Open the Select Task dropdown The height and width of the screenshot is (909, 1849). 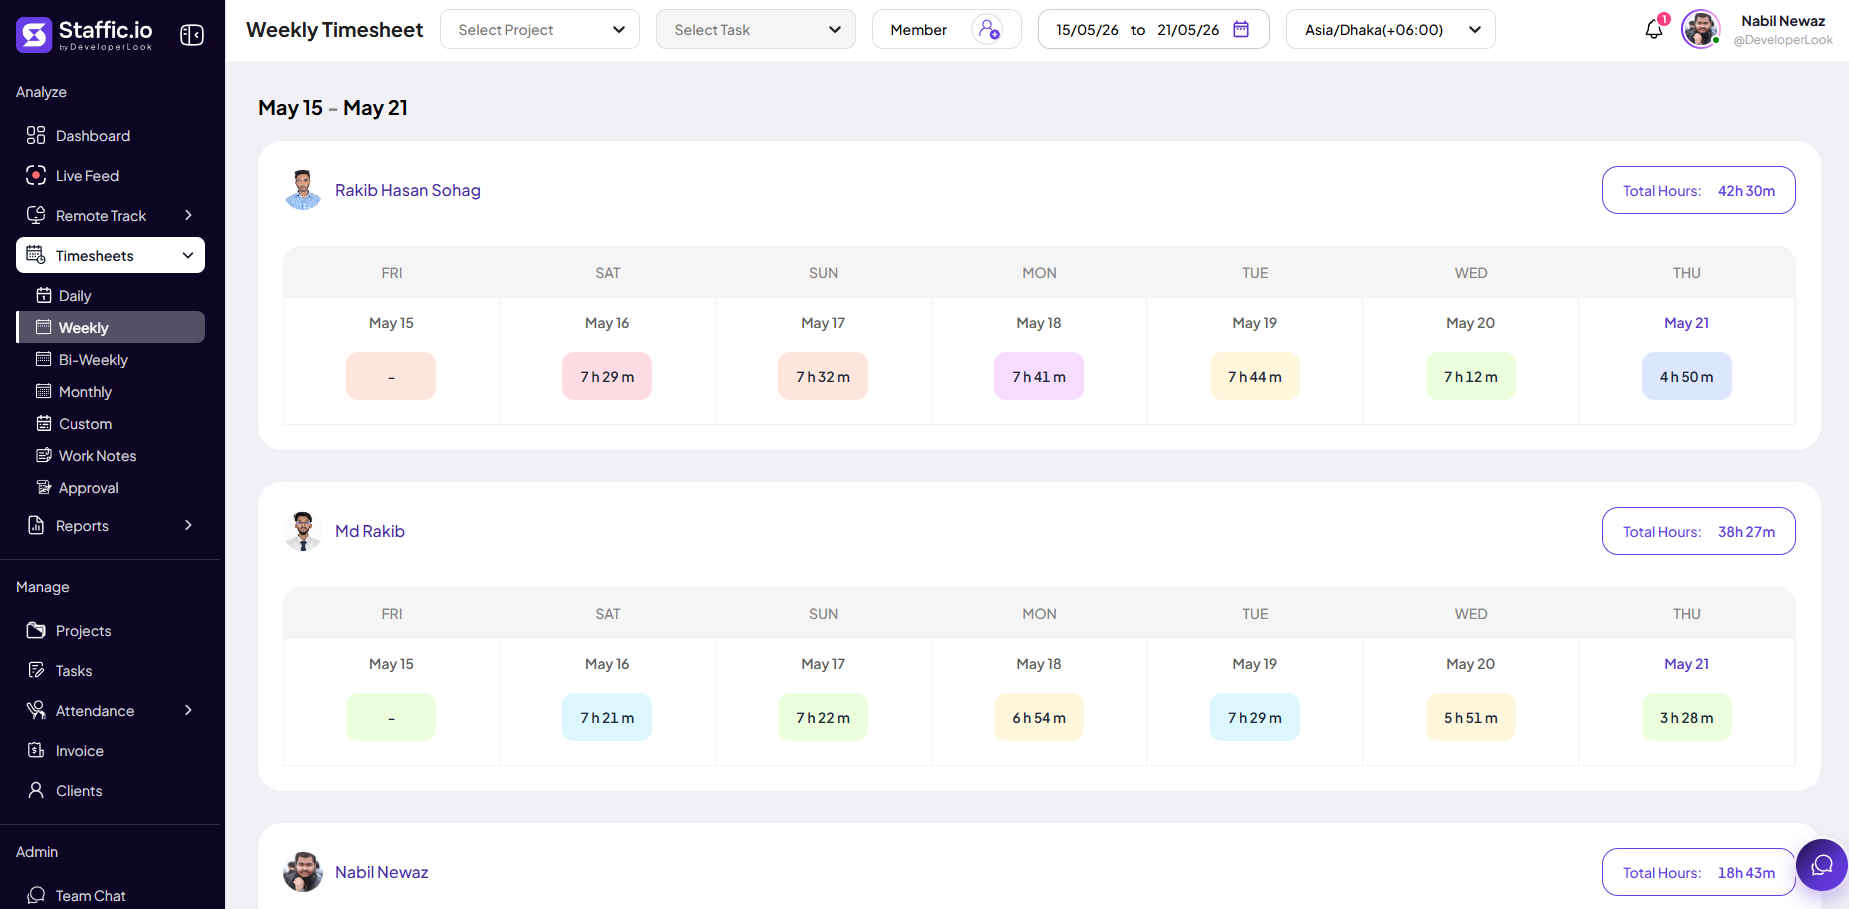(756, 29)
